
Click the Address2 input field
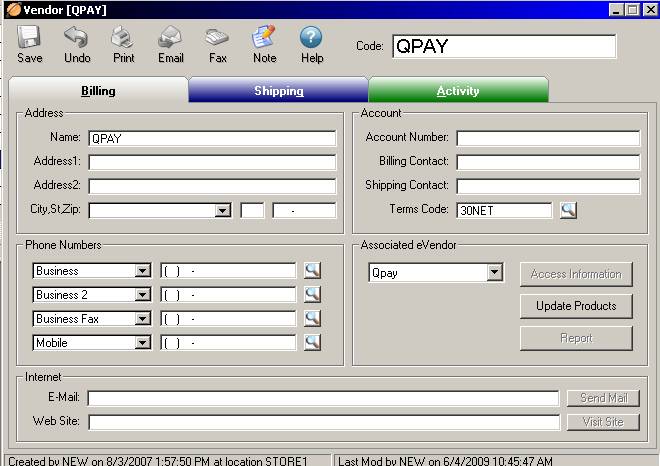213,186
